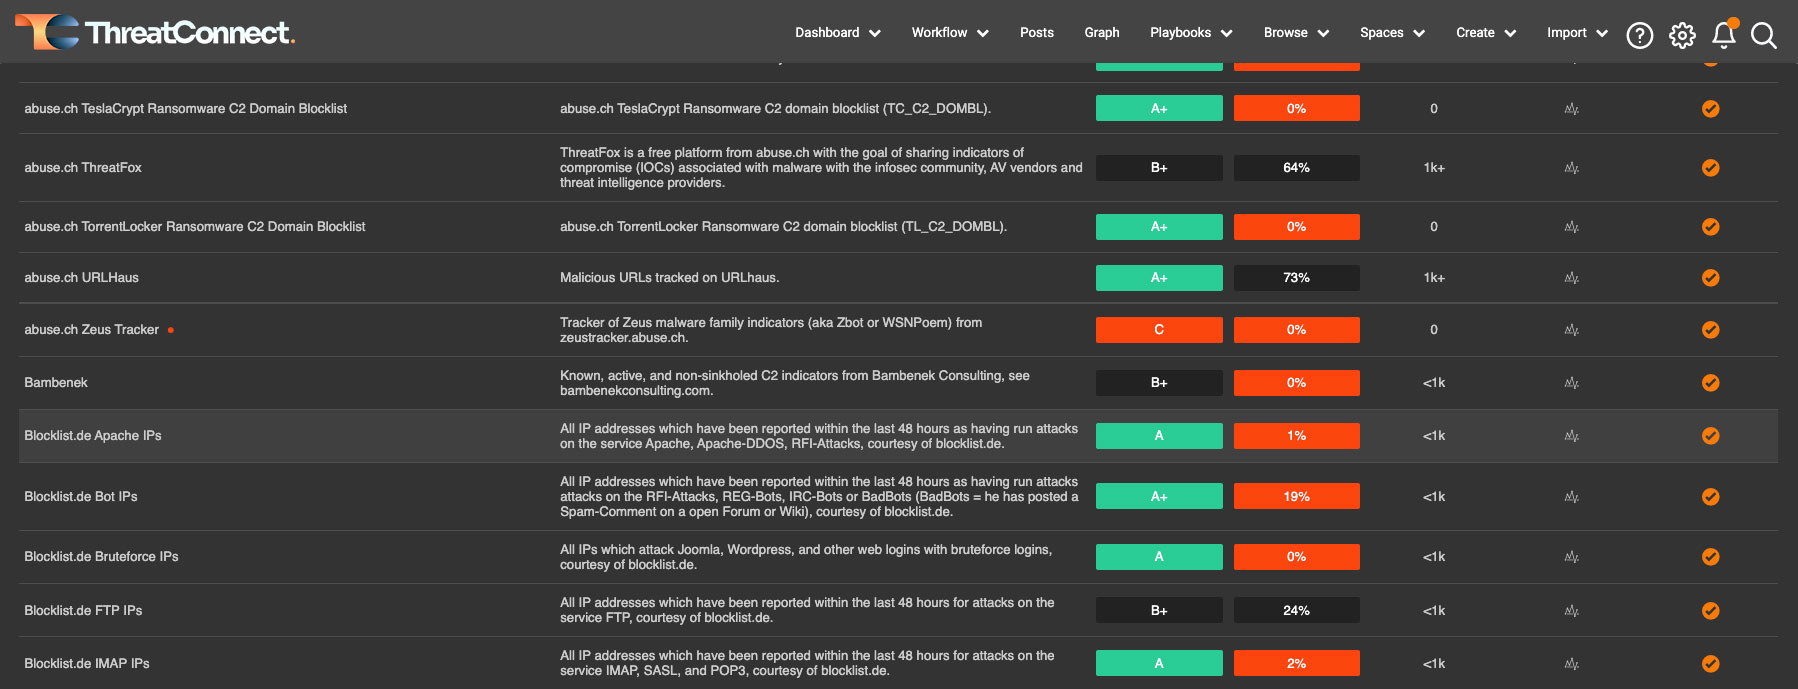This screenshot has width=1798, height=689.
Task: Toggle the active checkmark for Blocklist.de Bruteforce IPs
Action: click(1711, 557)
